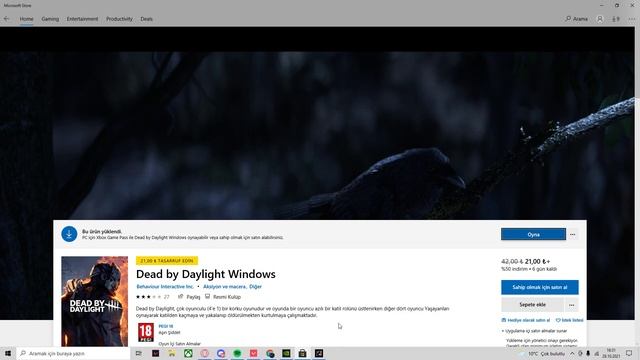Add the game with Sepete ekle
The image size is (640, 360).
pyautogui.click(x=532, y=305)
